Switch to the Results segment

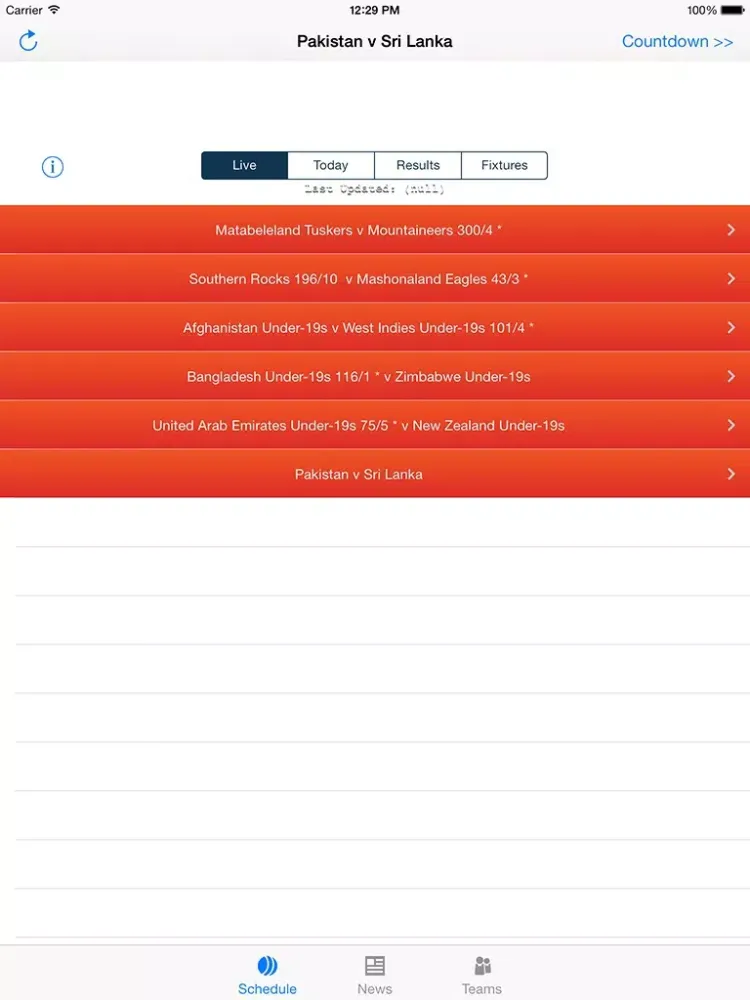click(418, 166)
